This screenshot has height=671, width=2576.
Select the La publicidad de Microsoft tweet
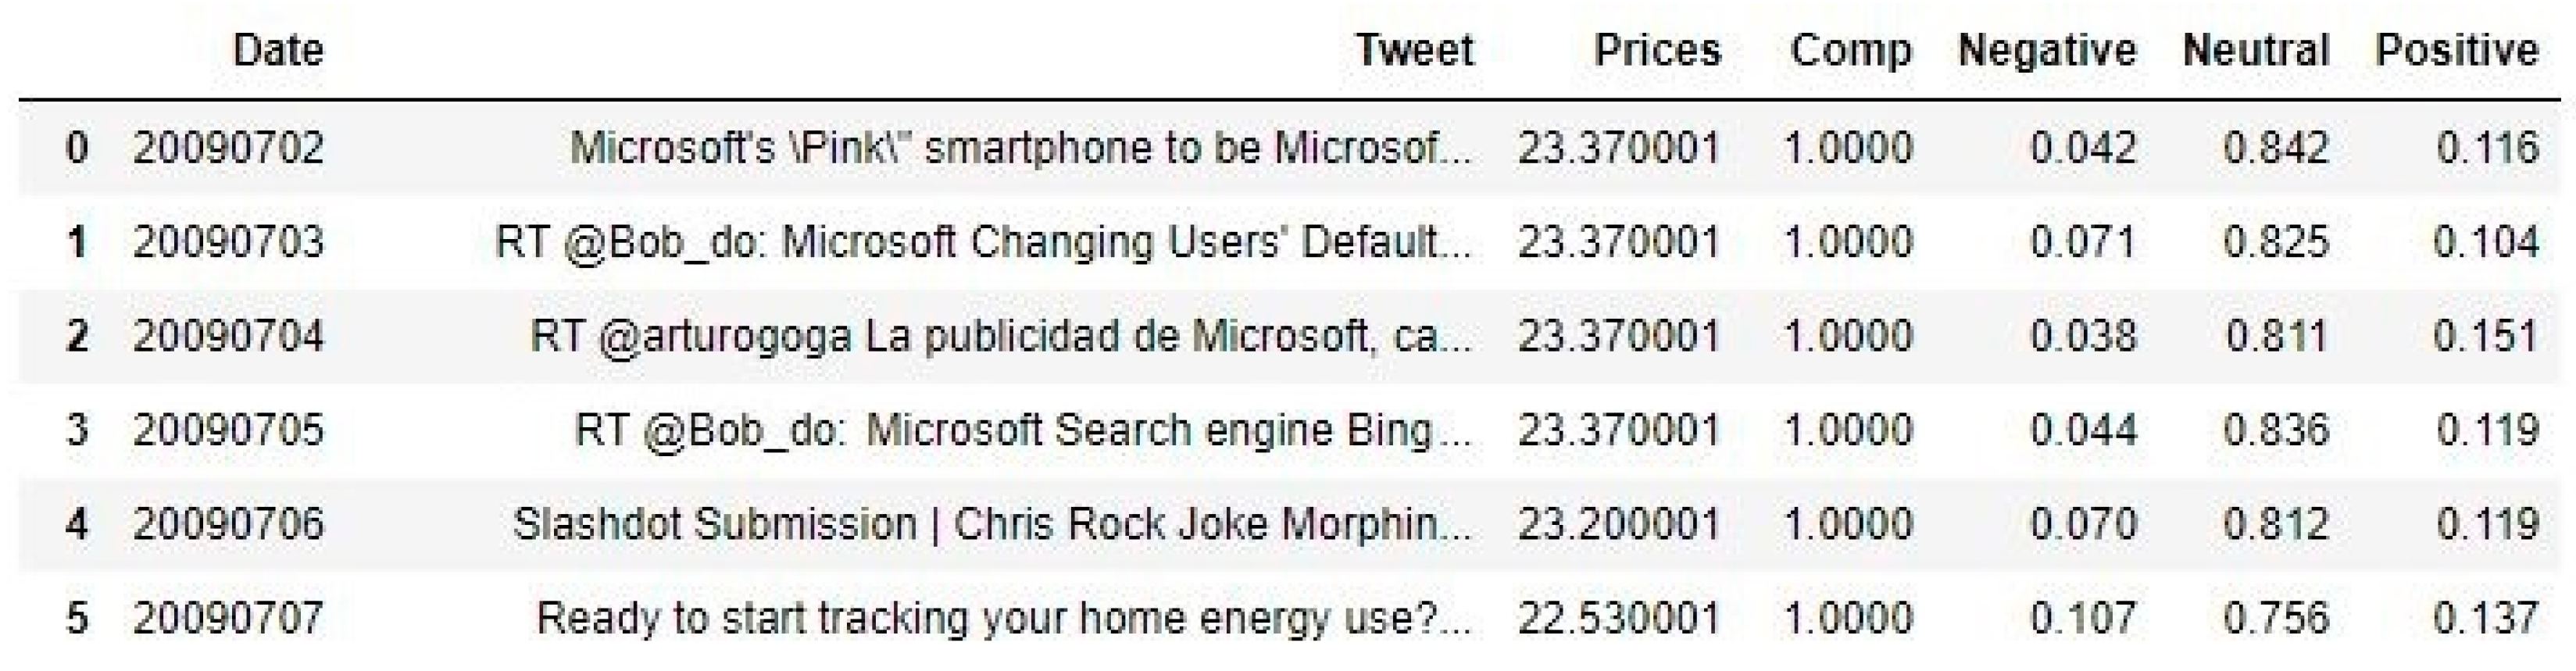pos(1000,336)
